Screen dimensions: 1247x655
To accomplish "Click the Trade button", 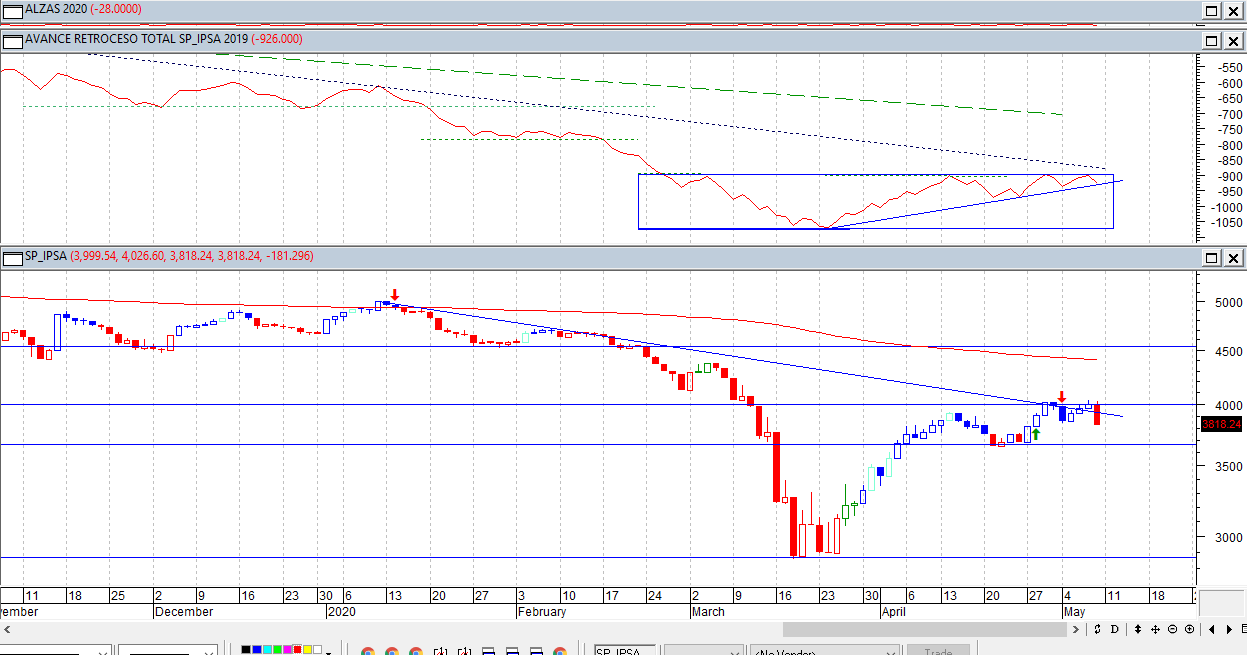I will pos(938,650).
